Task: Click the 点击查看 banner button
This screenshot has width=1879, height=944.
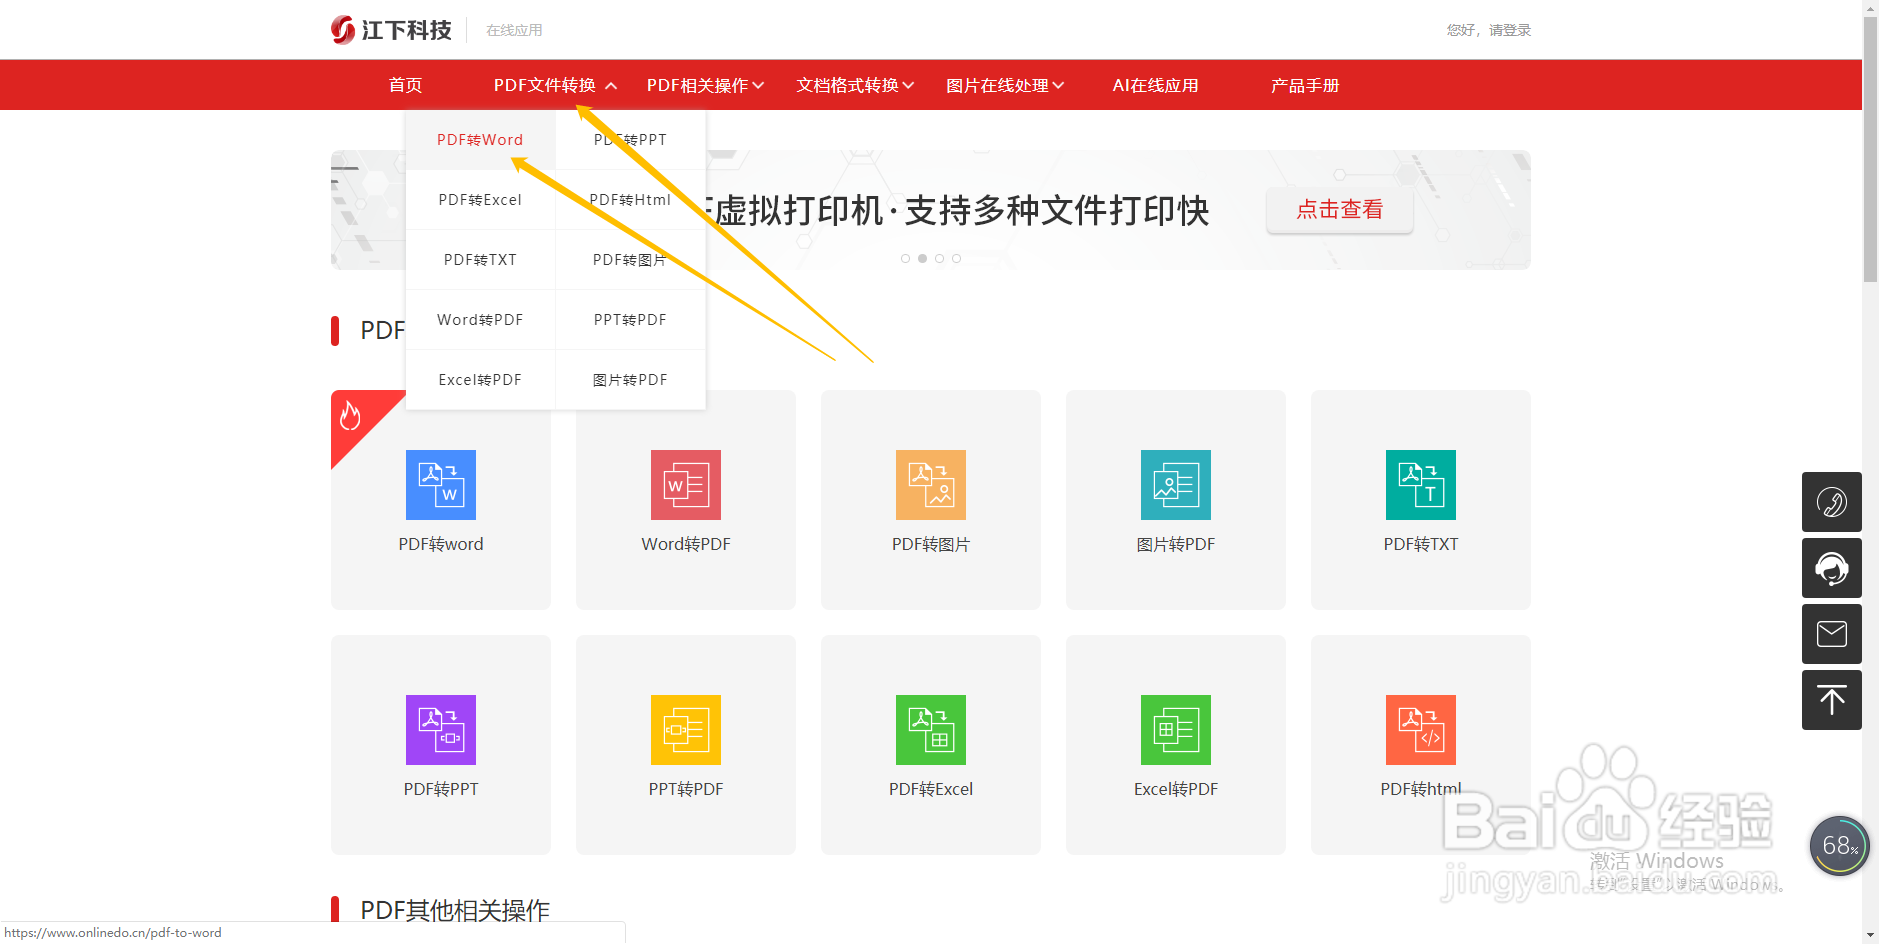Action: [1339, 210]
